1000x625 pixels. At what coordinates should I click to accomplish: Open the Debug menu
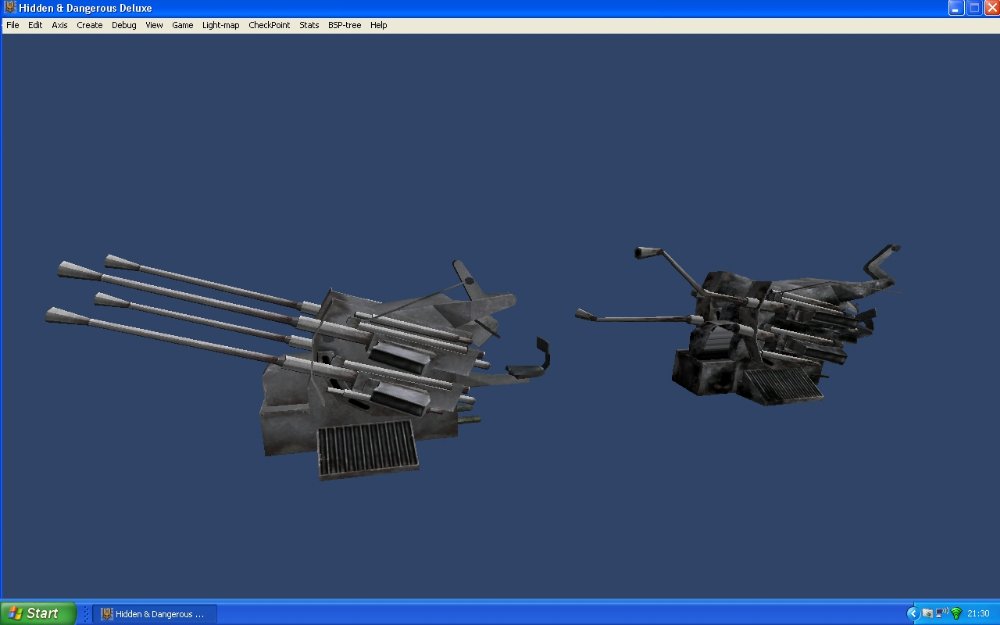[124, 25]
